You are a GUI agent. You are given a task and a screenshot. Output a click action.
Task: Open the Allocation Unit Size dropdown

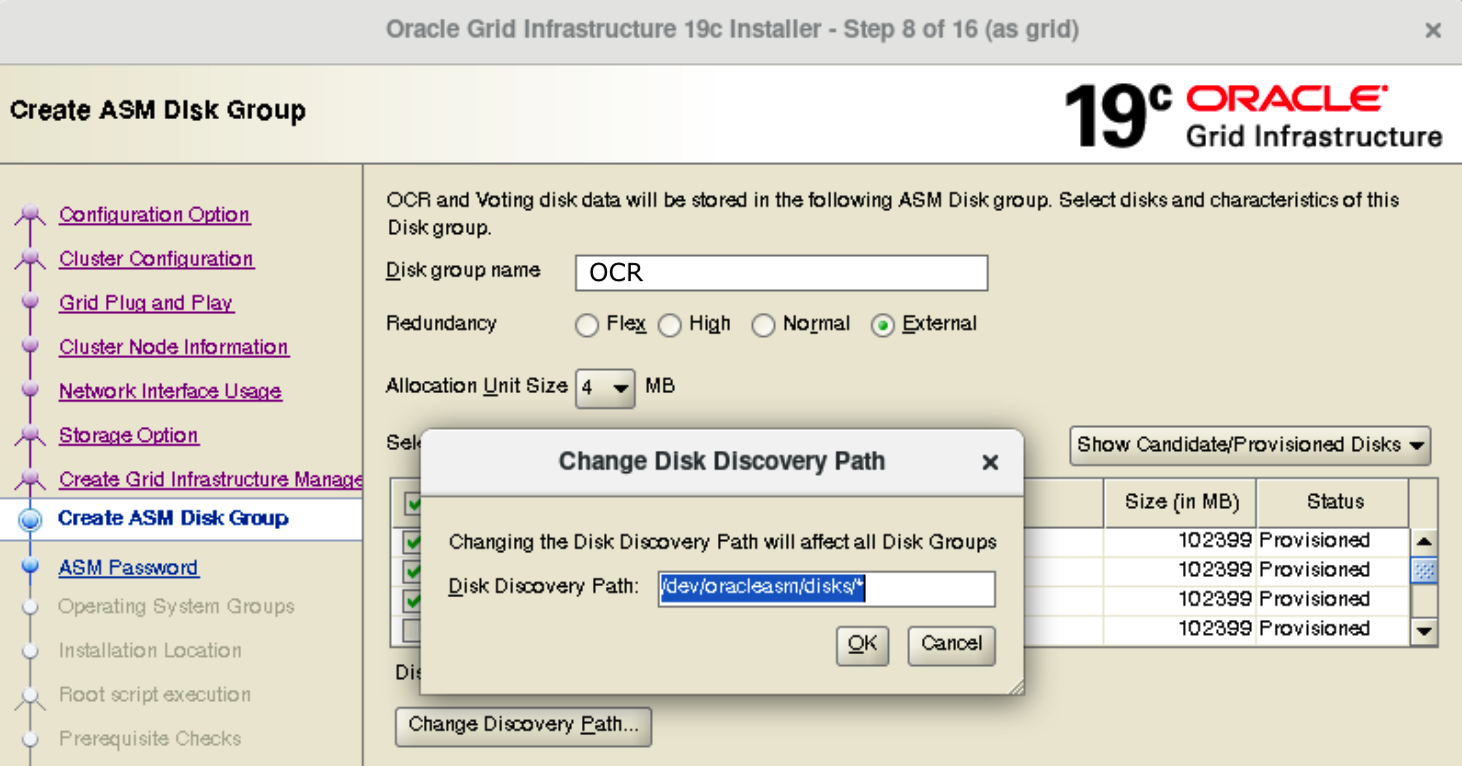(x=605, y=388)
